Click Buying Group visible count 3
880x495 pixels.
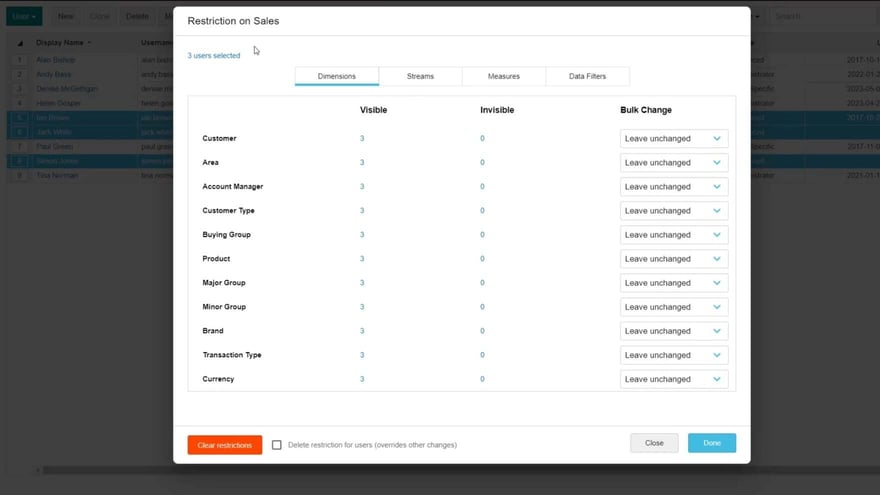[362, 235]
